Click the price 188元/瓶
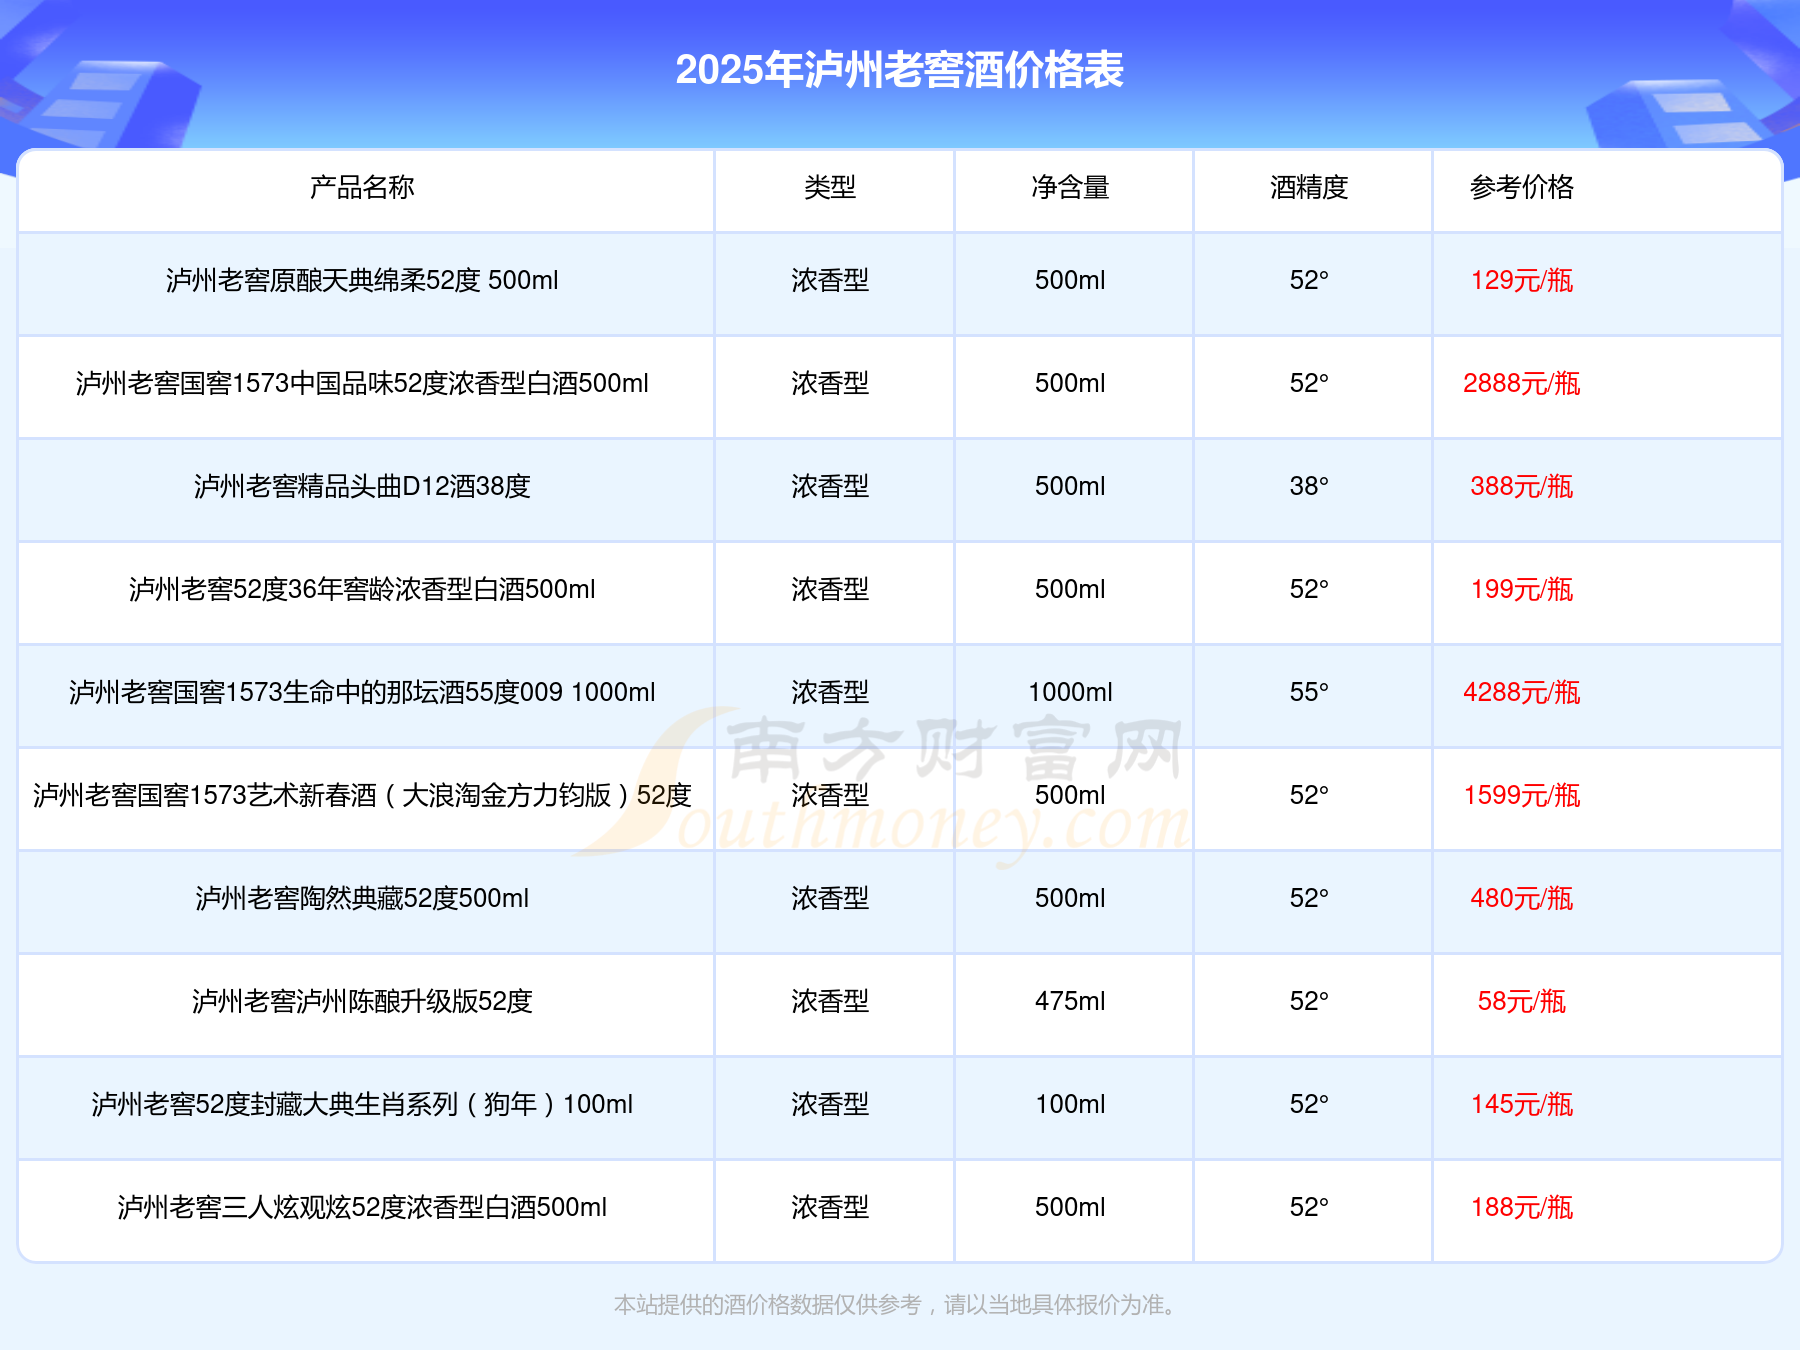The width and height of the screenshot is (1800, 1350). point(1522,1207)
